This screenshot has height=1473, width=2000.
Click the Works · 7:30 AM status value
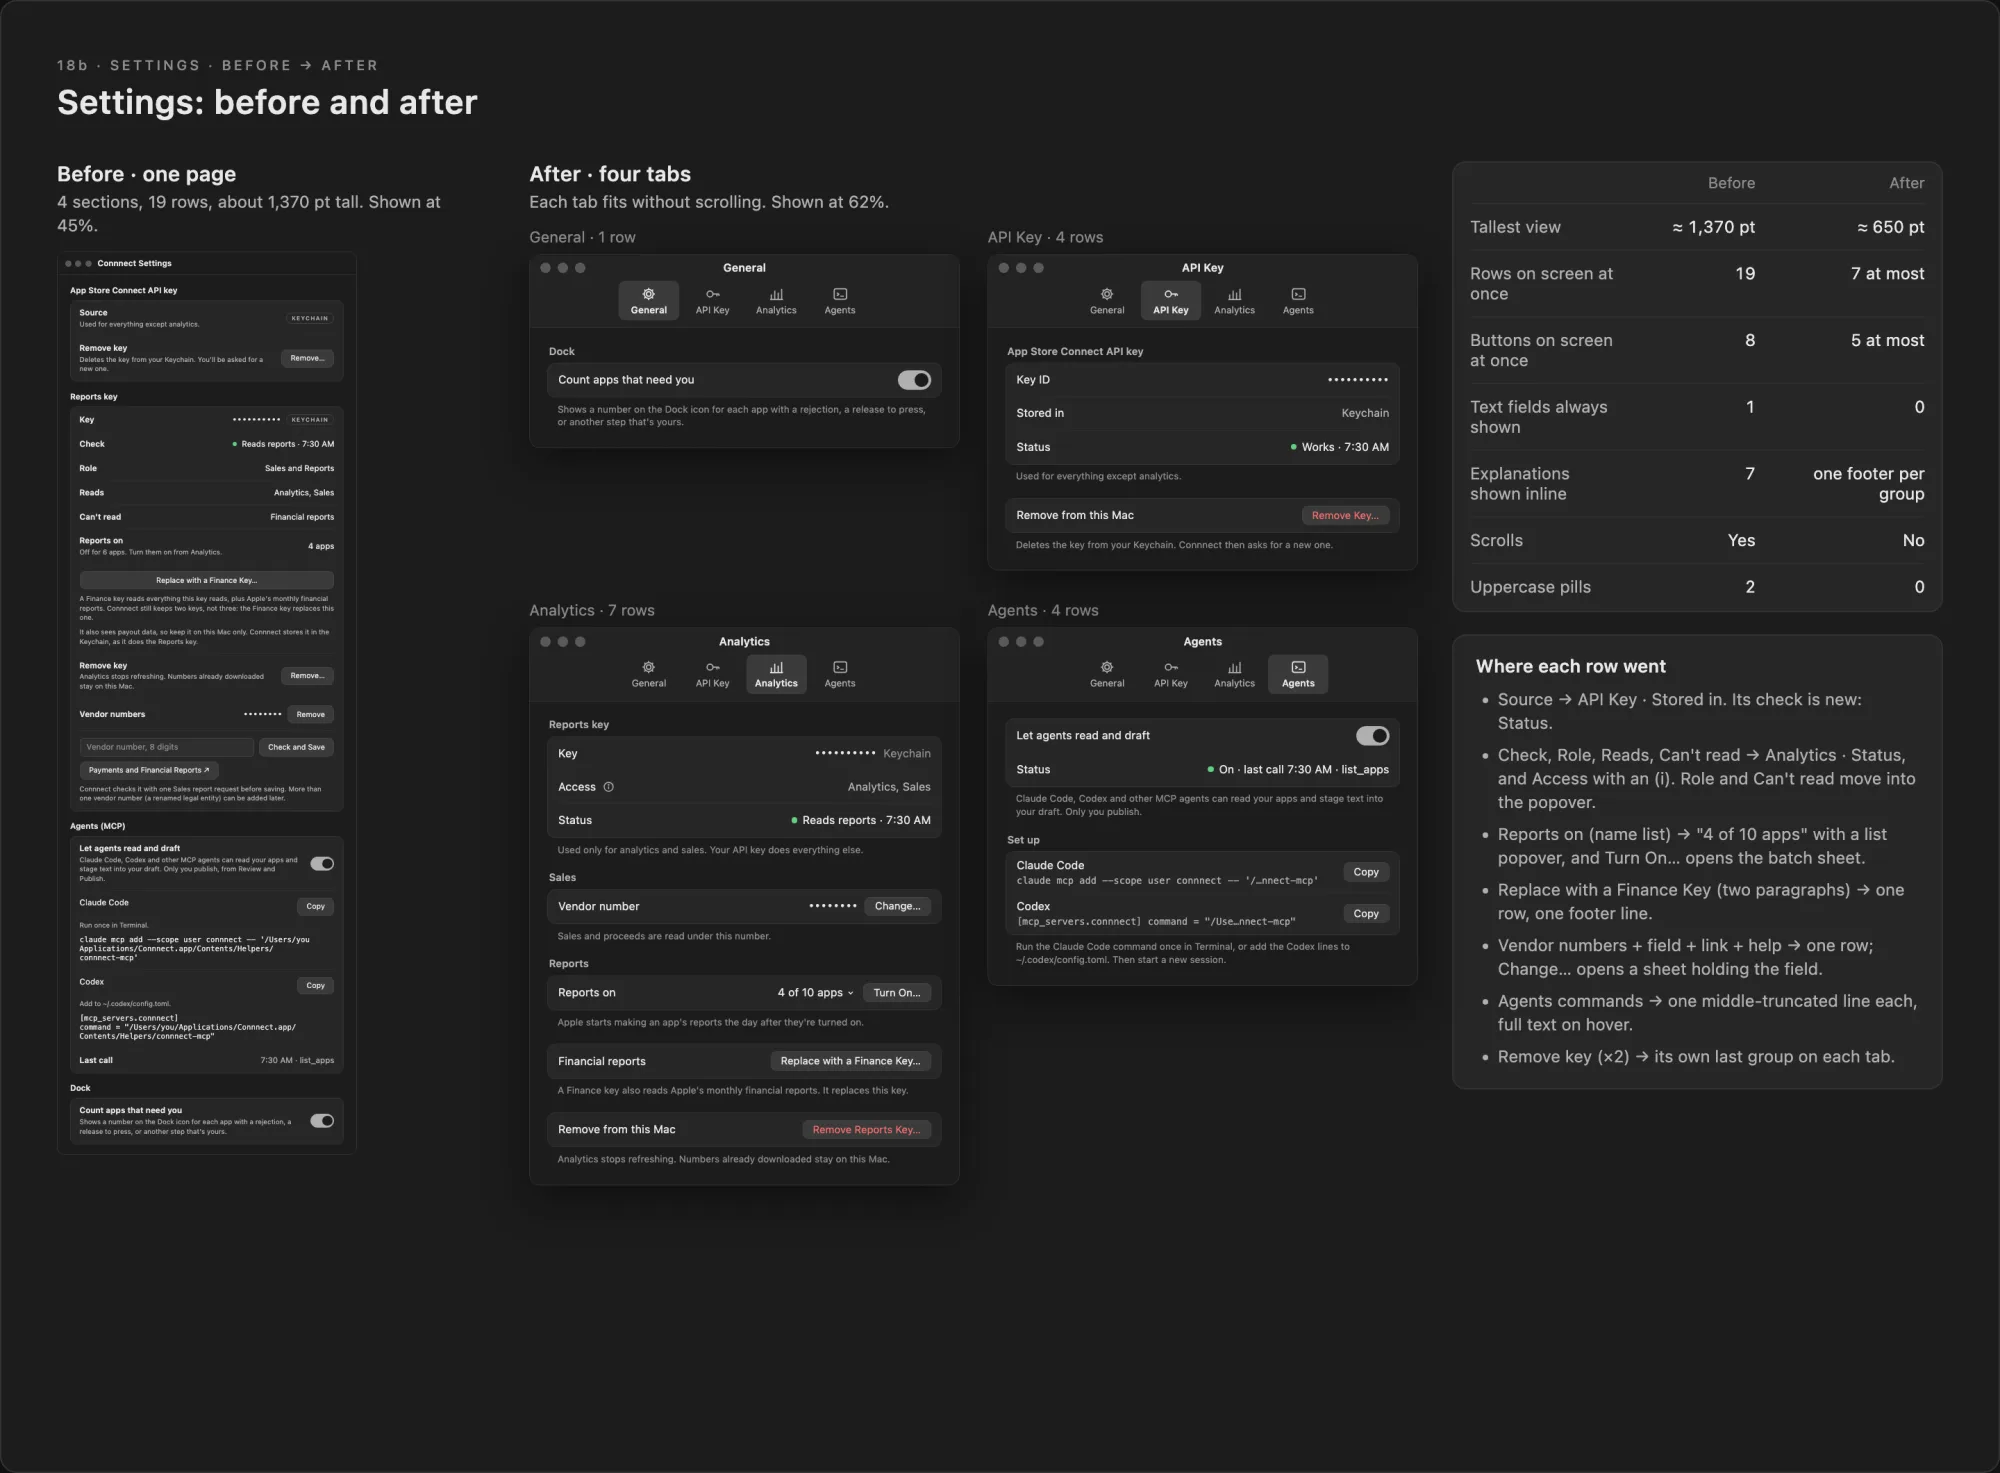click(1339, 447)
